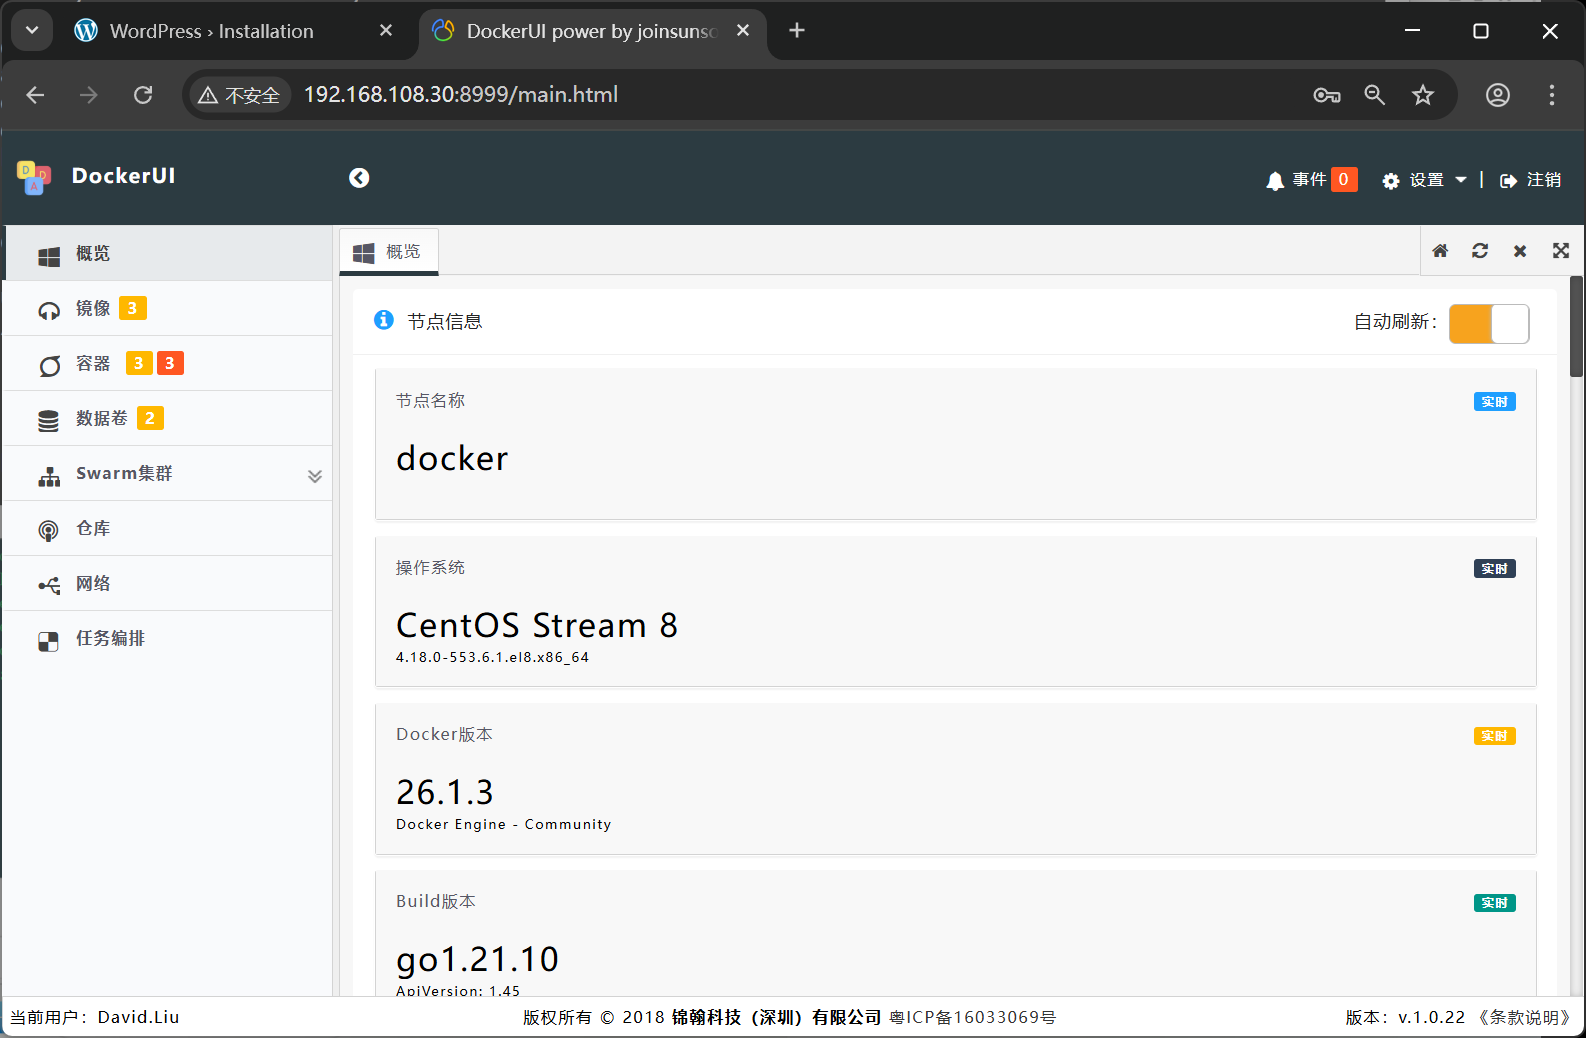This screenshot has width=1586, height=1038.
Task: Open the 镜像 images sidebar item
Action: coord(167,309)
